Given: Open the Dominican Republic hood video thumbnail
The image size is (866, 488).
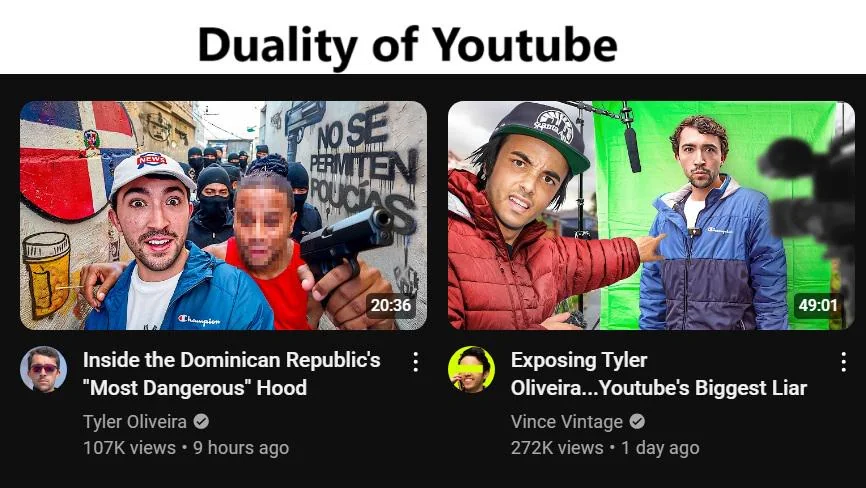Looking at the screenshot, I should (x=223, y=215).
